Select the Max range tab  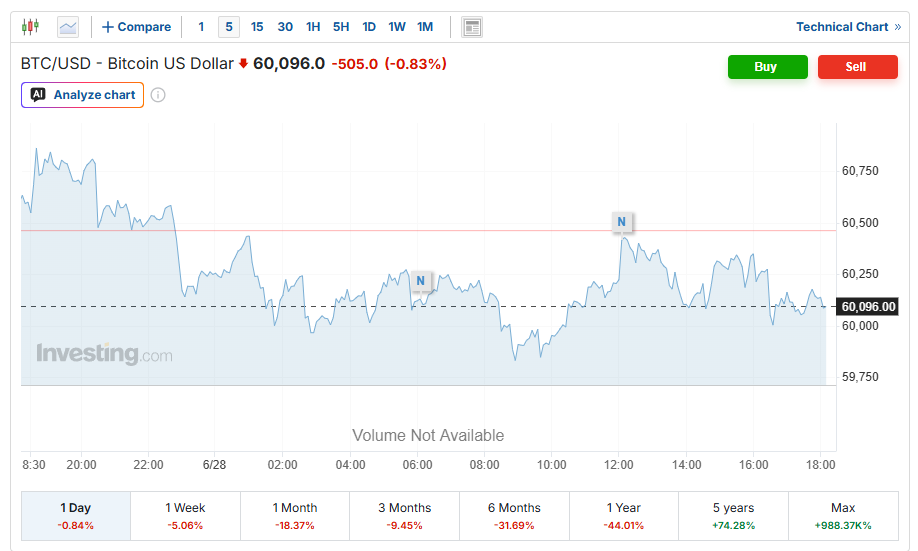(843, 516)
